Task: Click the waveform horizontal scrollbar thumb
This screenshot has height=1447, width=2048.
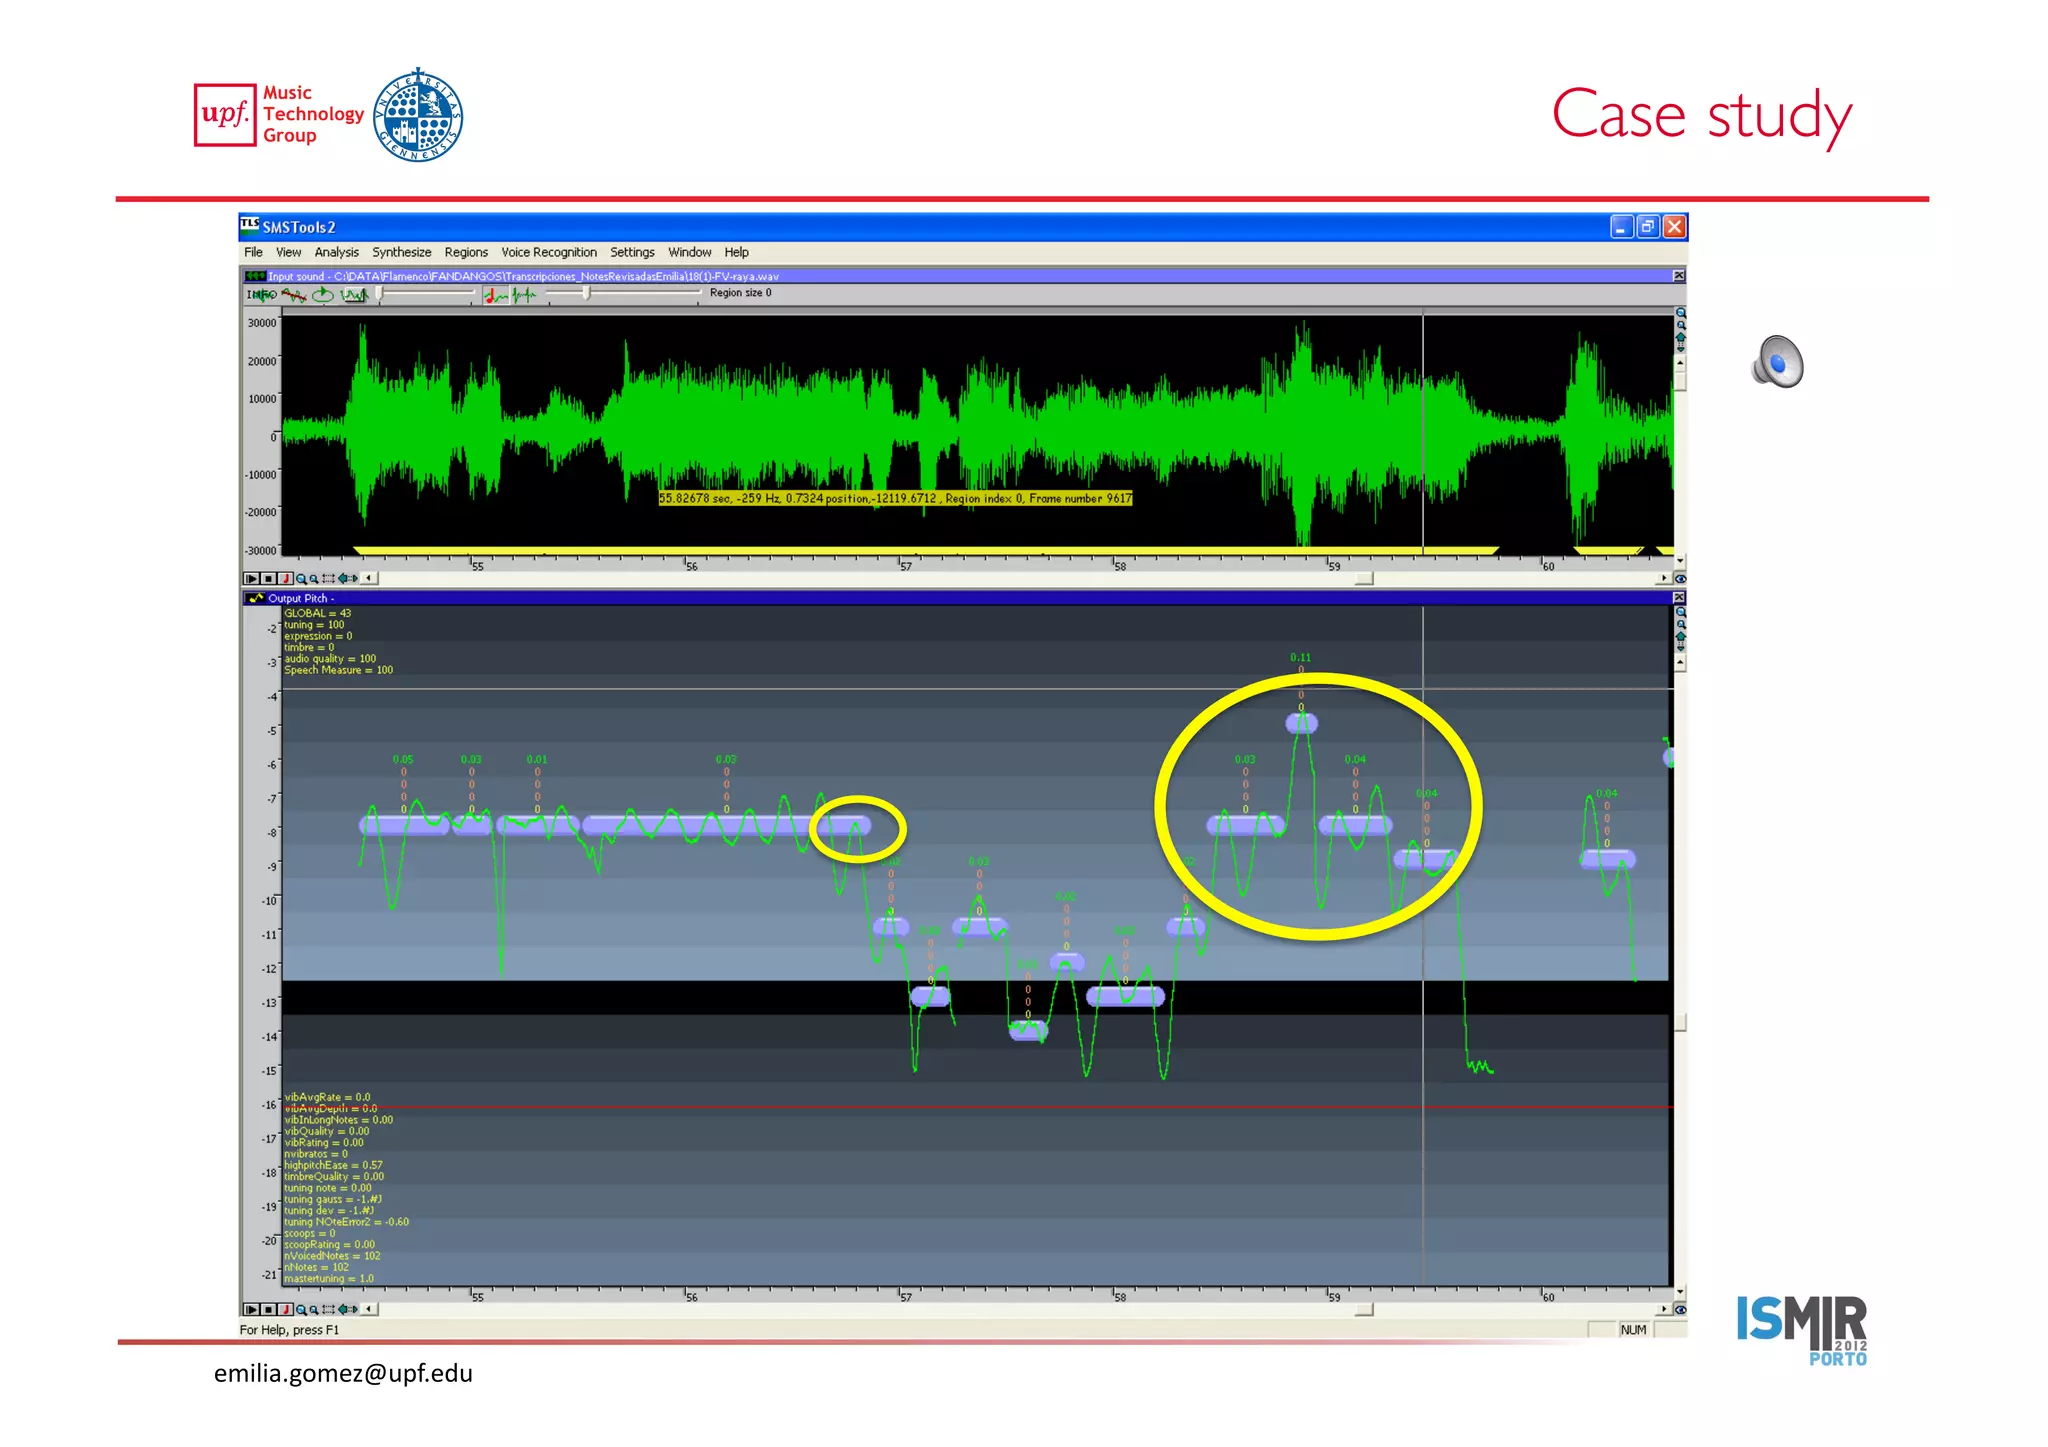Action: click(x=1364, y=578)
